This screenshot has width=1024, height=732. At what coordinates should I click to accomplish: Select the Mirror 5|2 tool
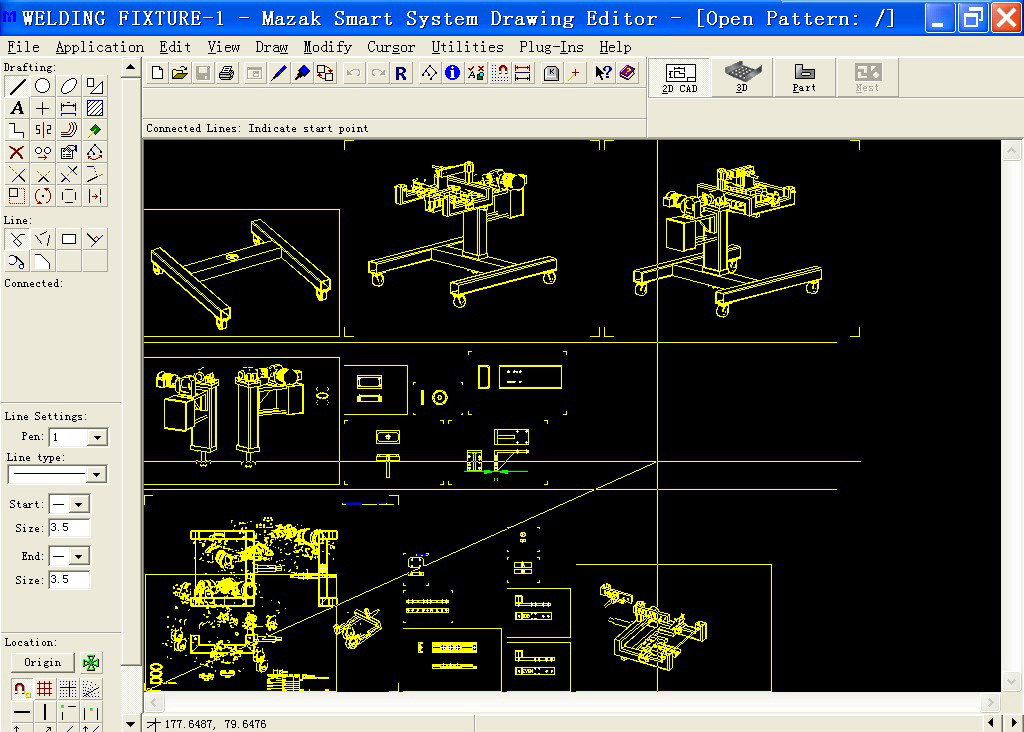(42, 131)
